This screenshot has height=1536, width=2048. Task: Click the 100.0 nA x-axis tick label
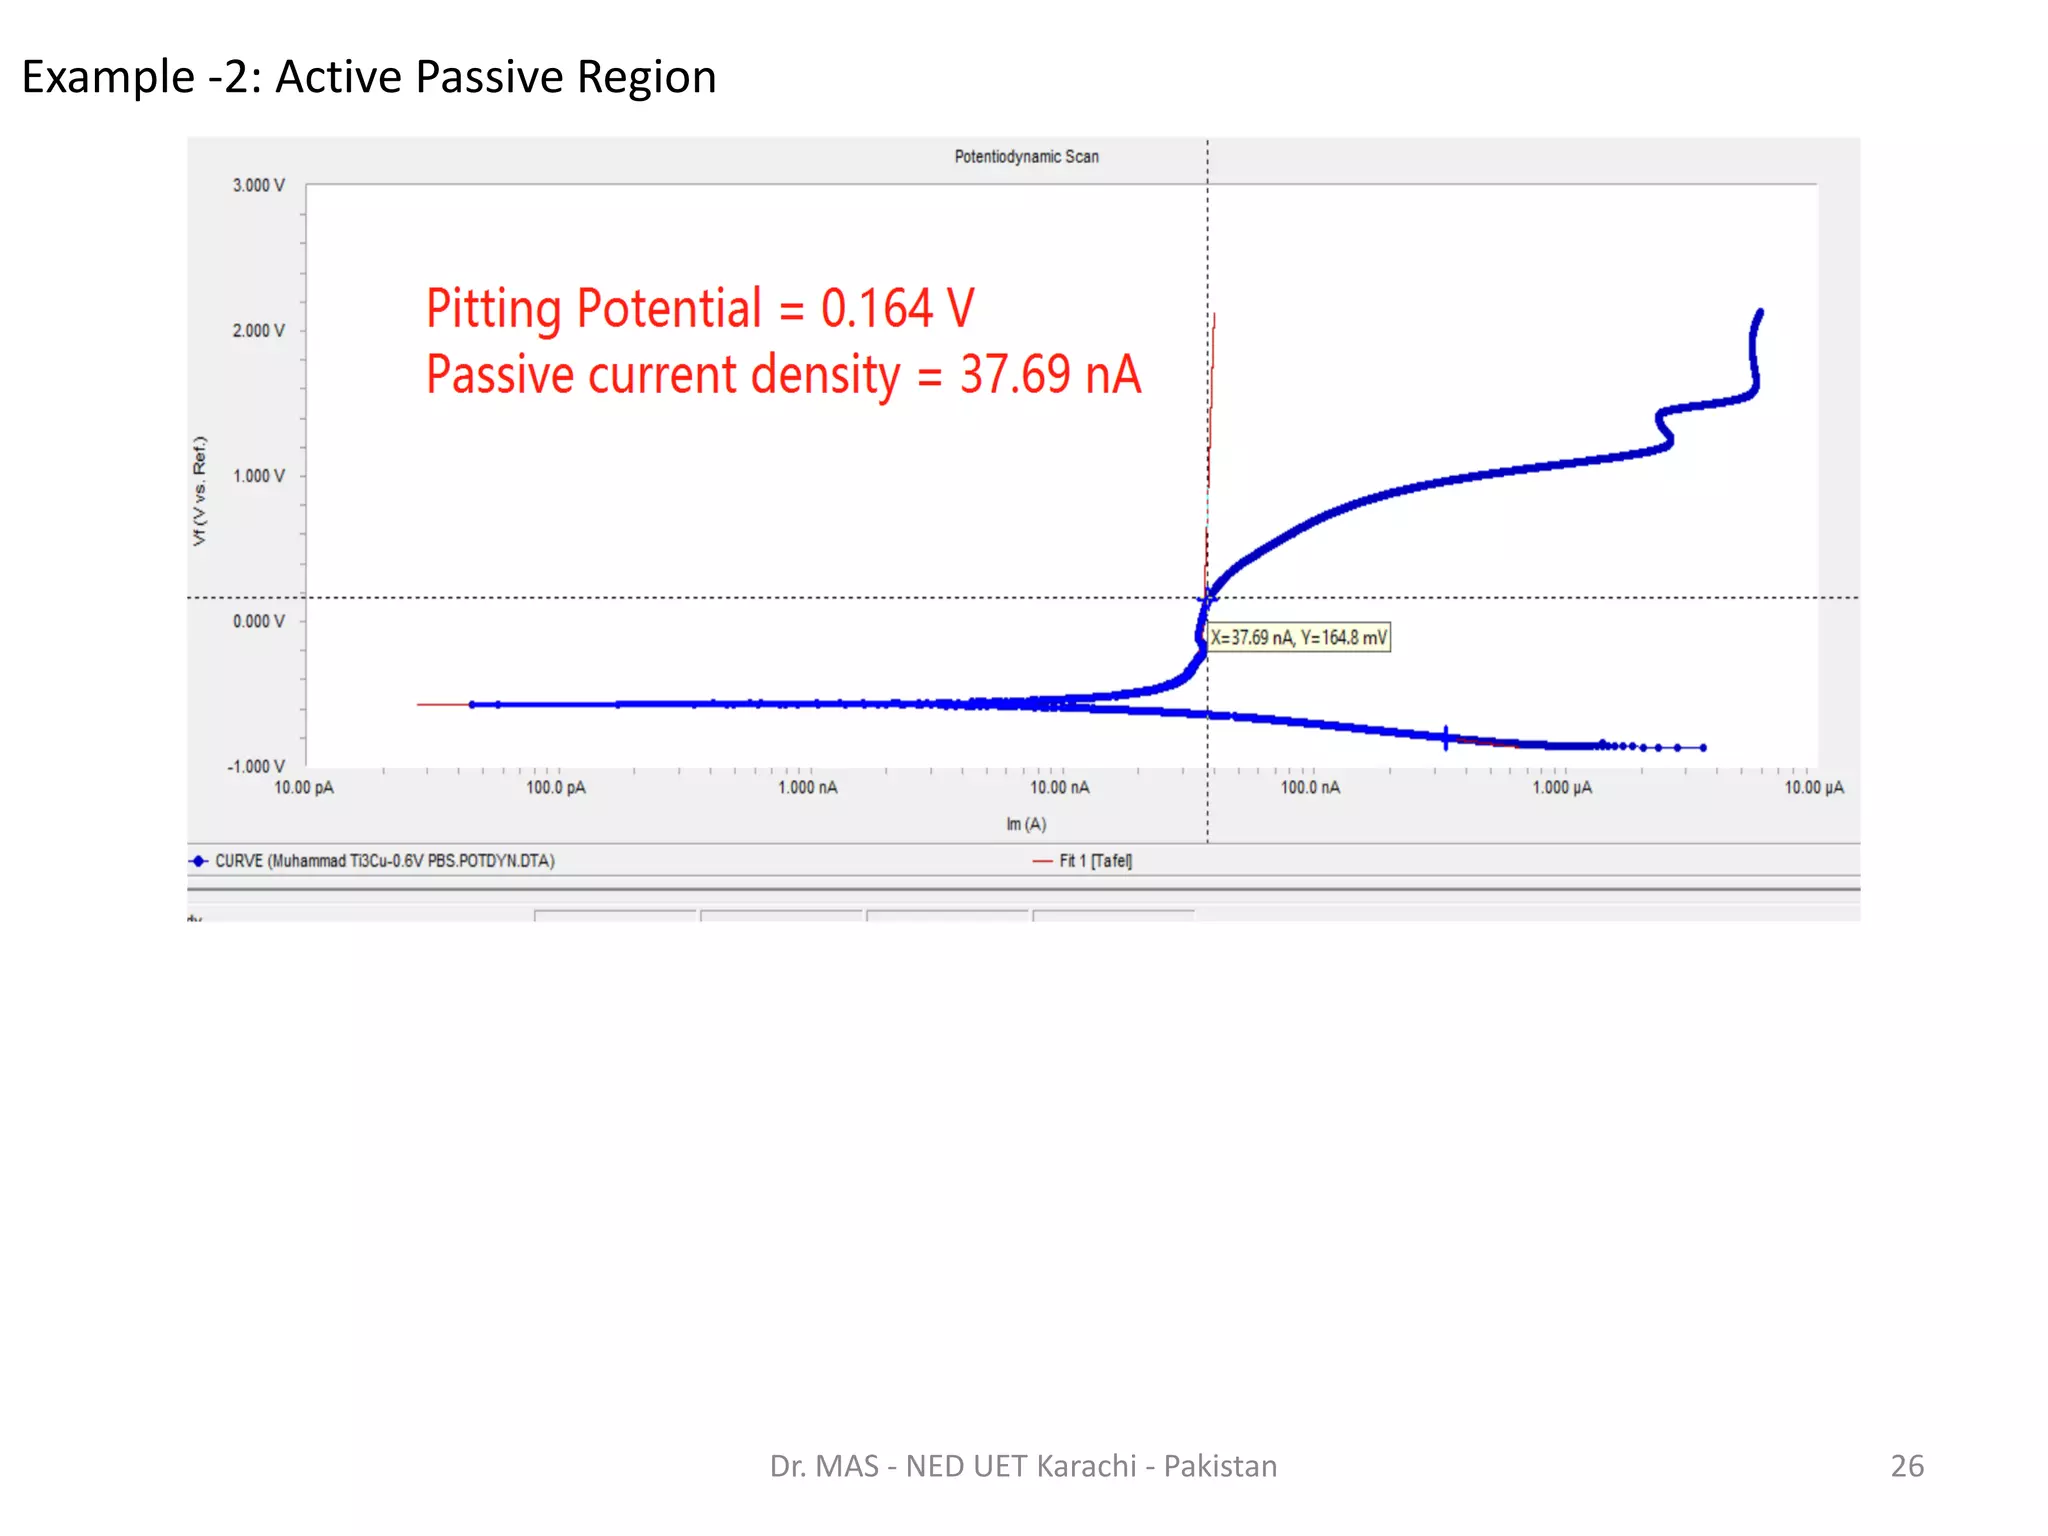(x=1310, y=788)
